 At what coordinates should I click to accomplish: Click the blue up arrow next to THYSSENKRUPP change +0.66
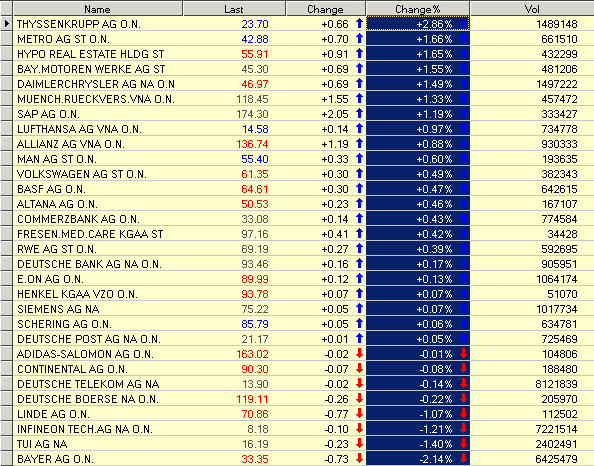[359, 23]
